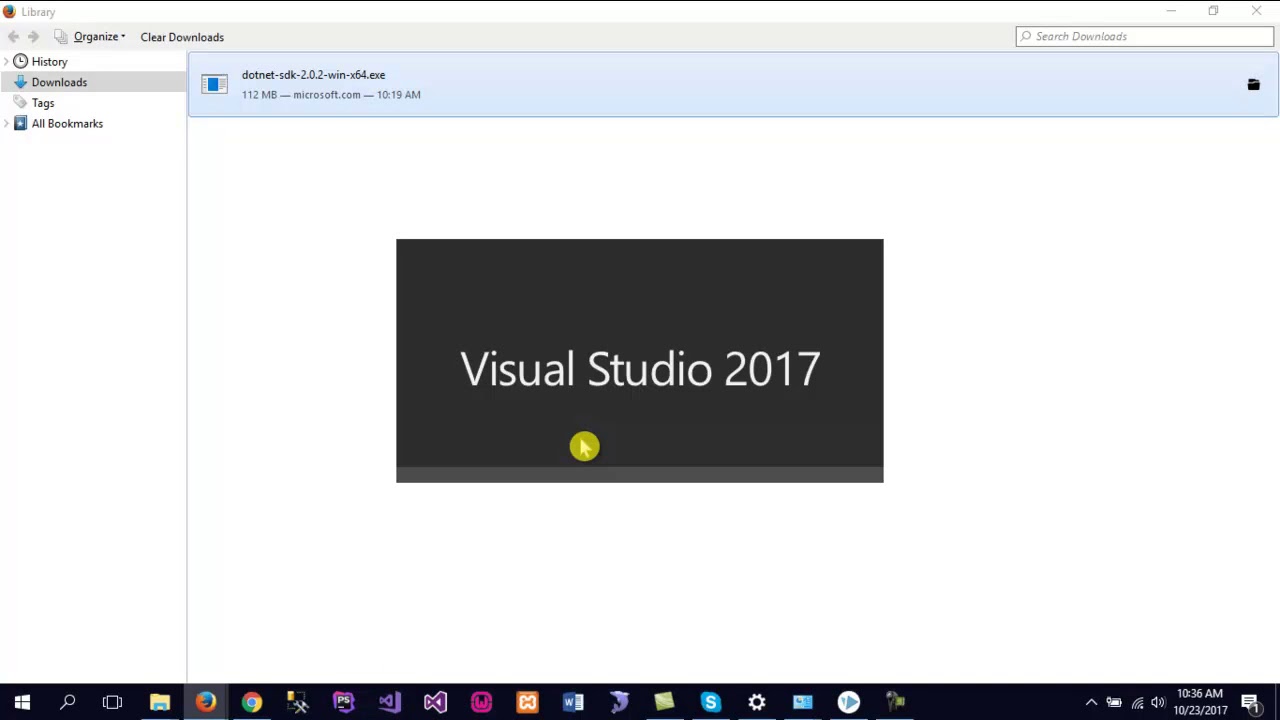
Task: Click the battery icon in the system tray
Action: click(1114, 702)
